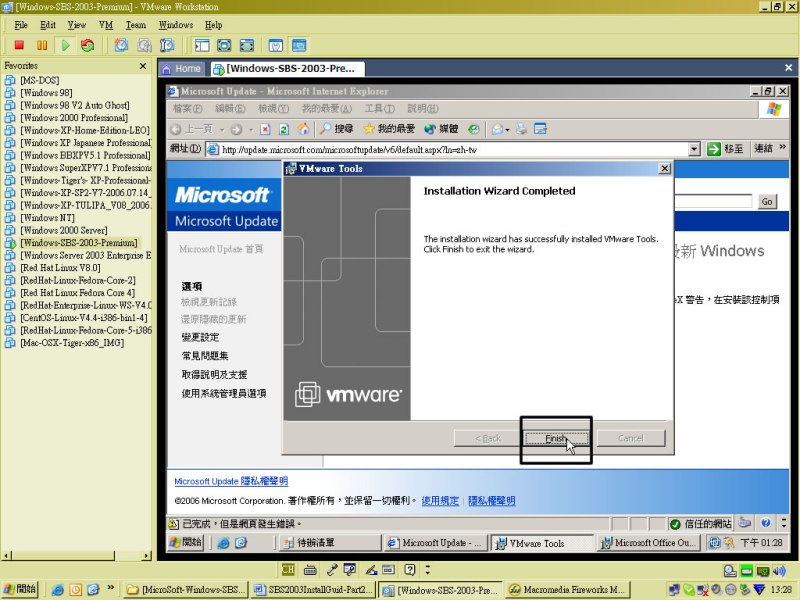Click the green Power On play icon

[65, 45]
